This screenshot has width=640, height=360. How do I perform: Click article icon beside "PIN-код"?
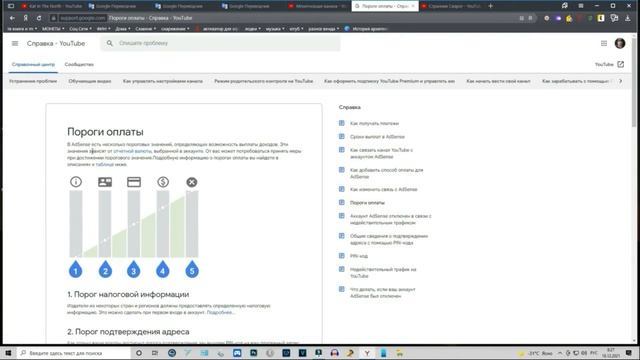342,256
